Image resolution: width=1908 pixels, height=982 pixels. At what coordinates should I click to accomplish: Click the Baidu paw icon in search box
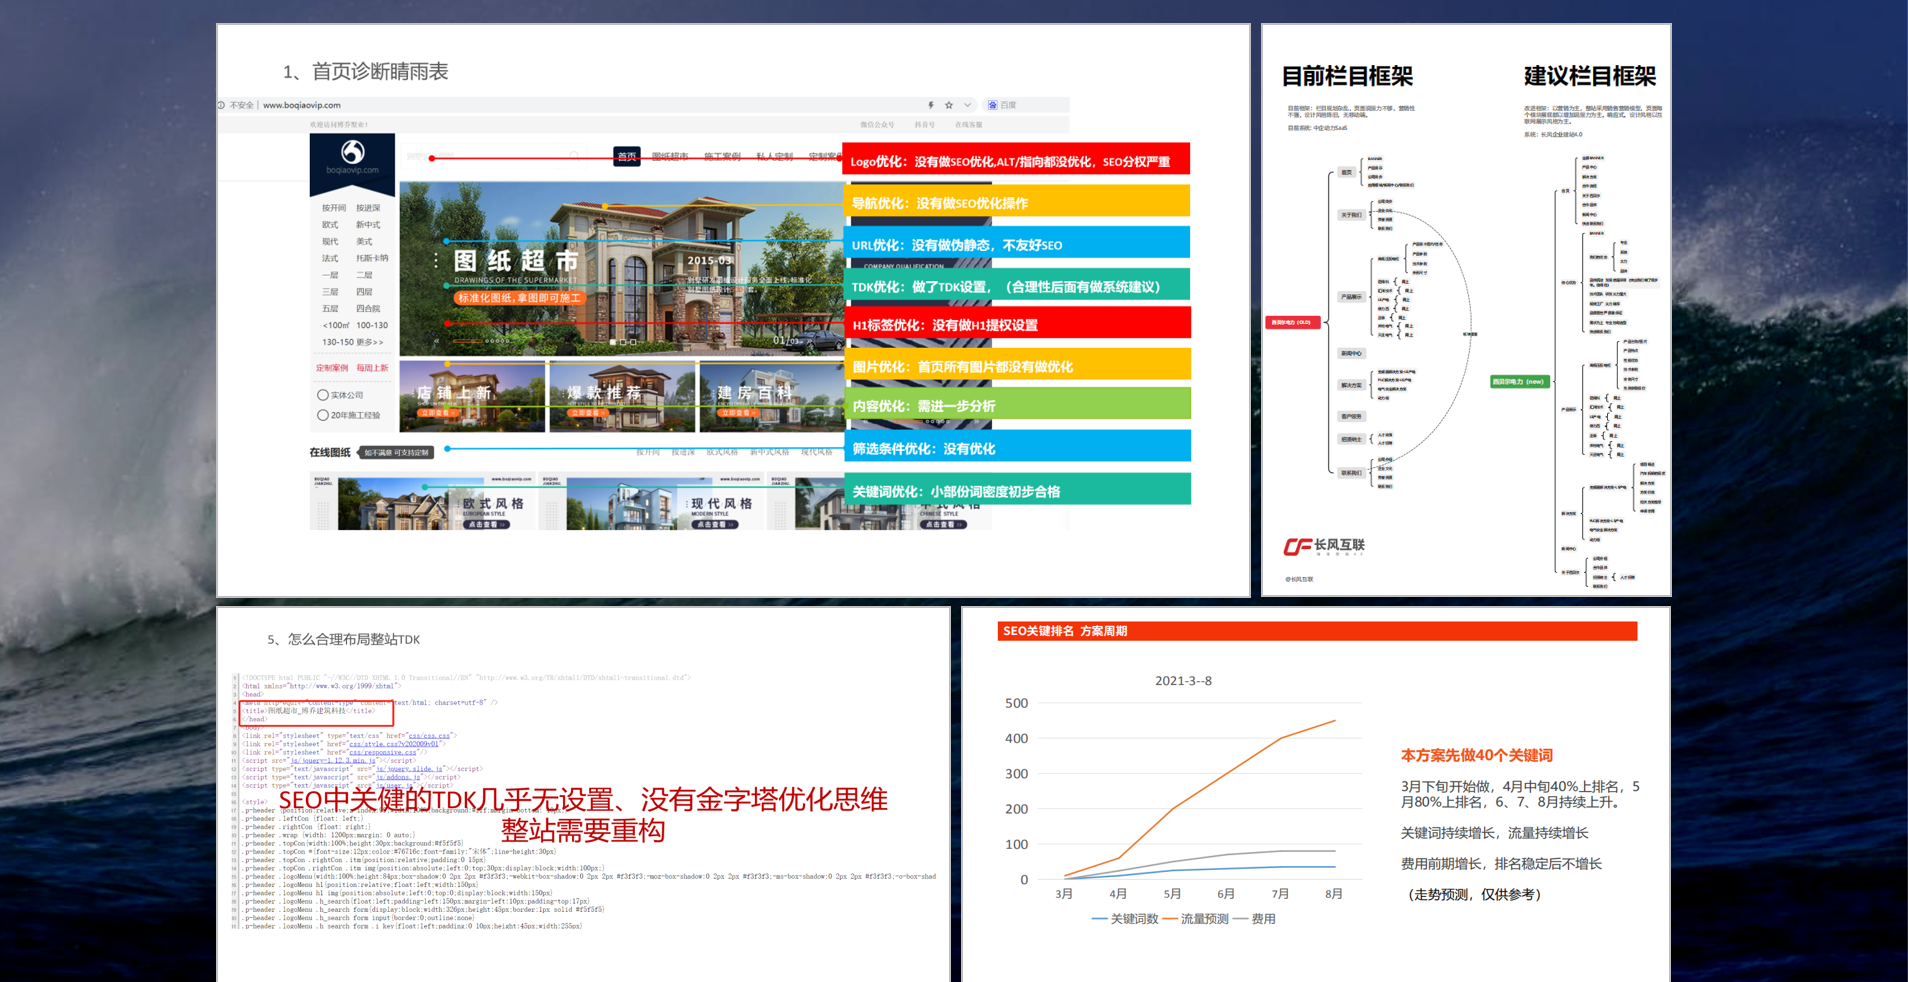992,105
